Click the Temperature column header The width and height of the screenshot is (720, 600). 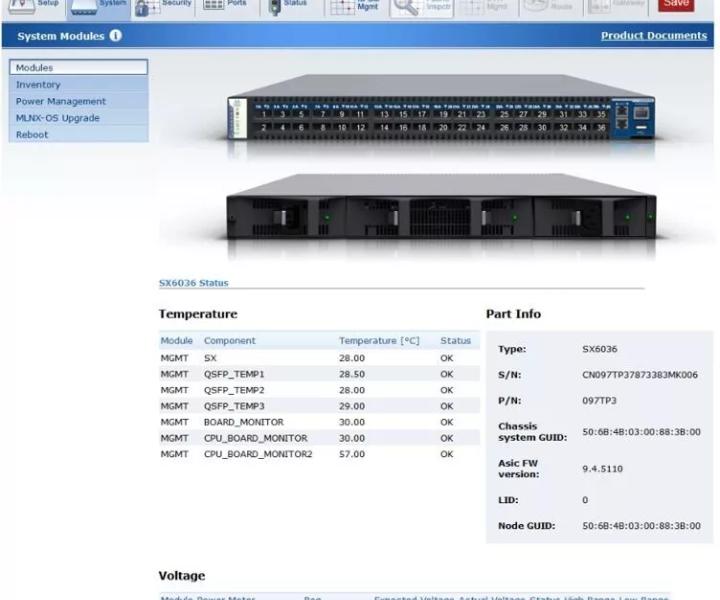(x=379, y=341)
